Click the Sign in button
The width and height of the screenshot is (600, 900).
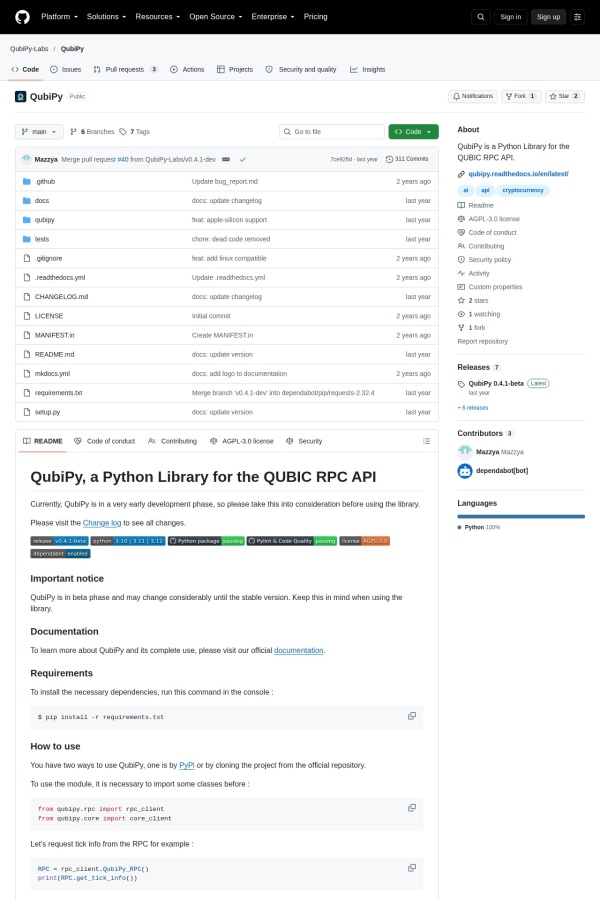510,17
